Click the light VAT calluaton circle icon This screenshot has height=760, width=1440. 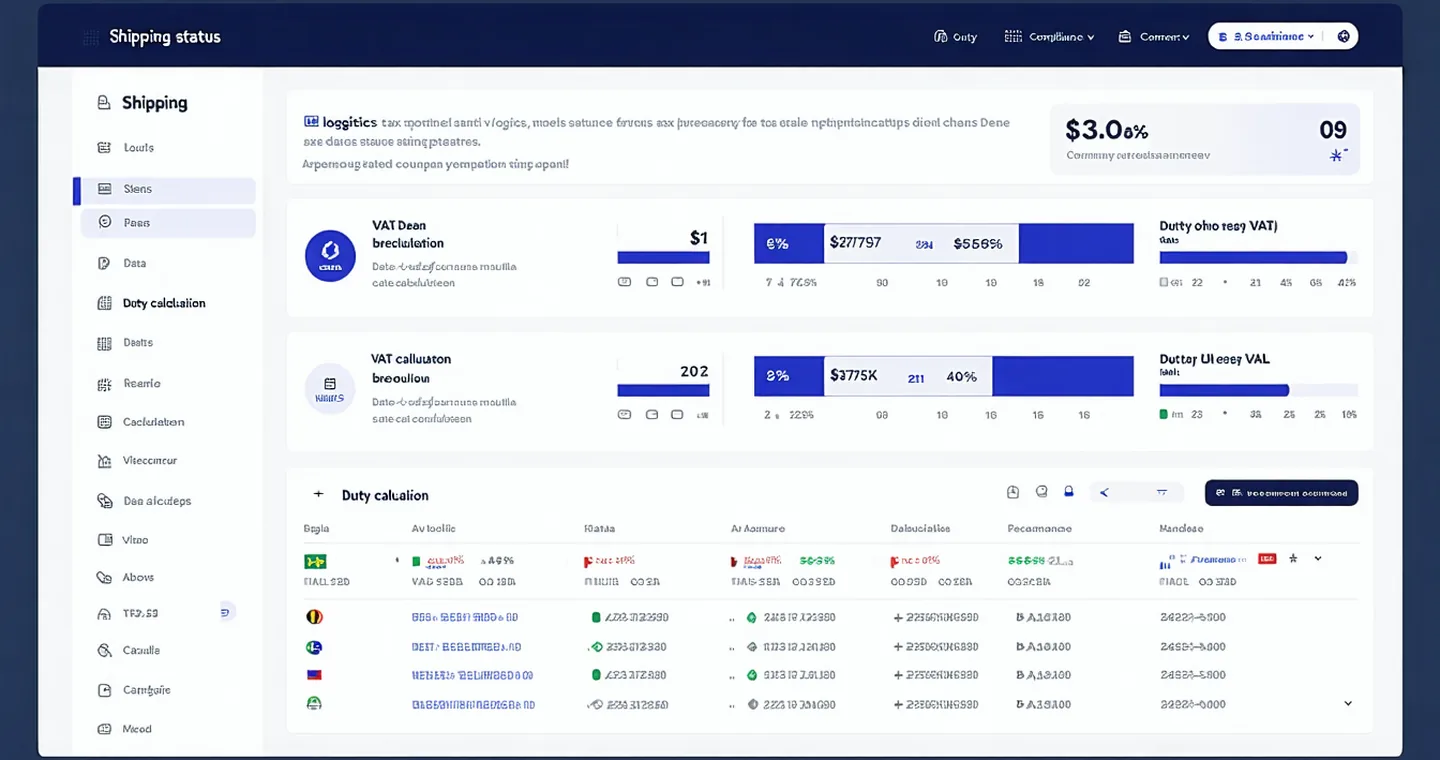click(330, 388)
